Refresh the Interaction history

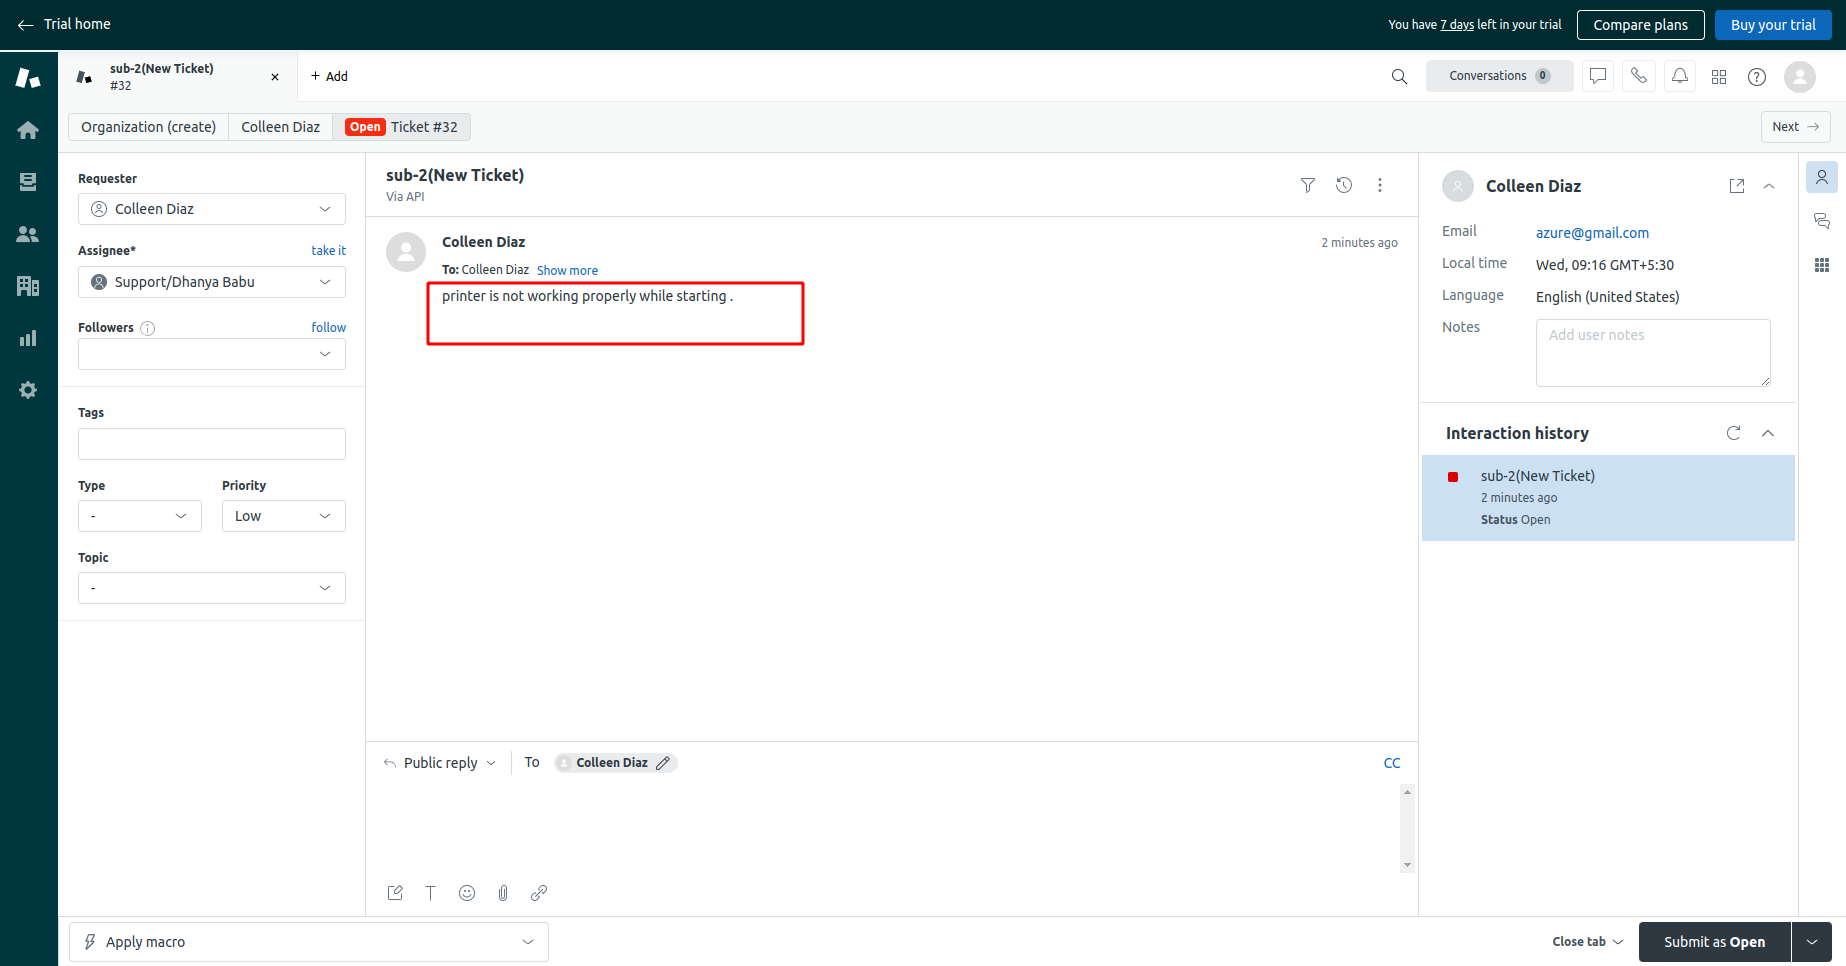tap(1734, 433)
